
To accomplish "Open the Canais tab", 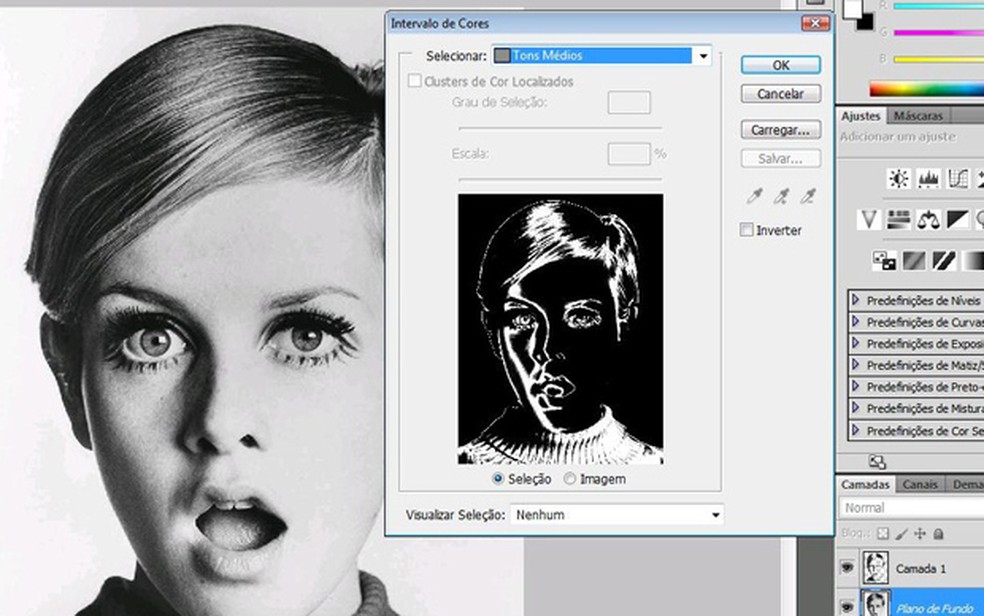I will pyautogui.click(x=919, y=484).
